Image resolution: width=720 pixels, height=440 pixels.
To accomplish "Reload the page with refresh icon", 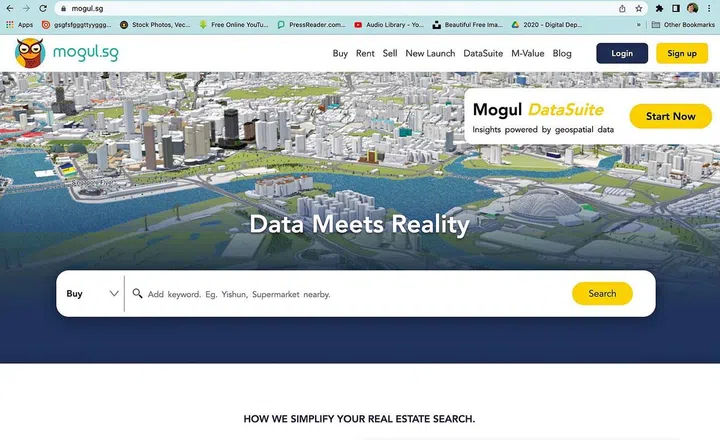I will 43,8.
